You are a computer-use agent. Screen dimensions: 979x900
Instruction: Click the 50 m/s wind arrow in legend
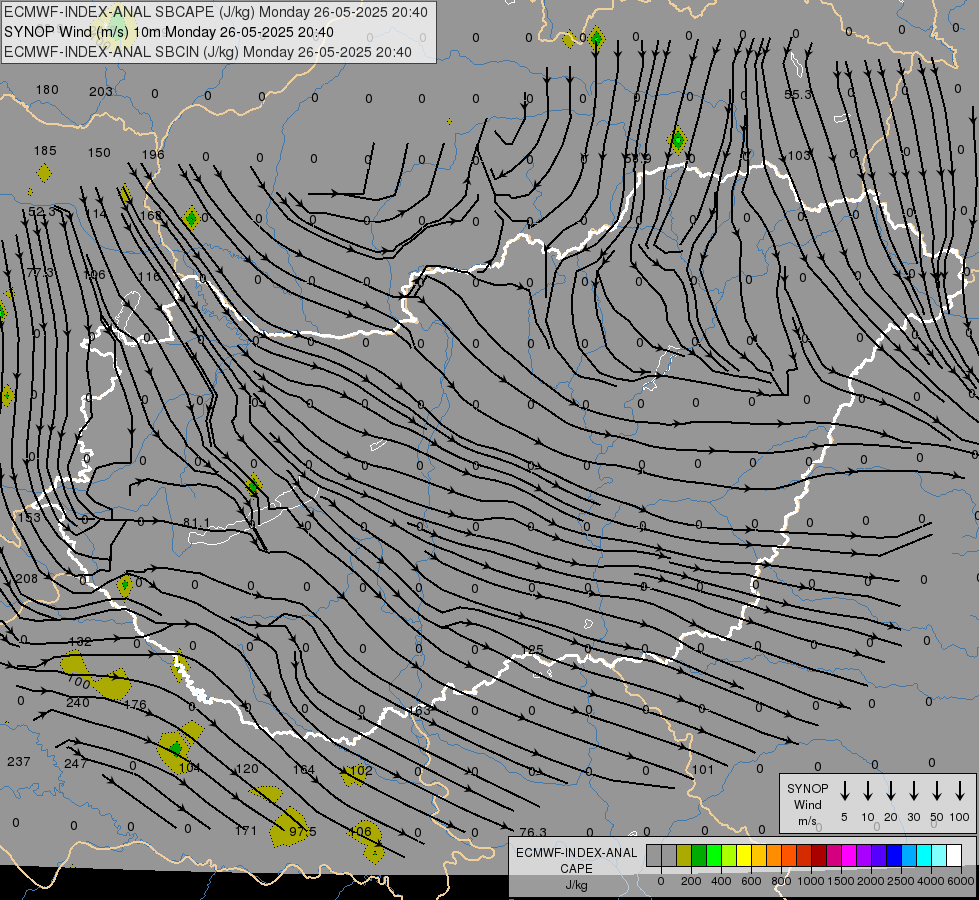coord(937,790)
